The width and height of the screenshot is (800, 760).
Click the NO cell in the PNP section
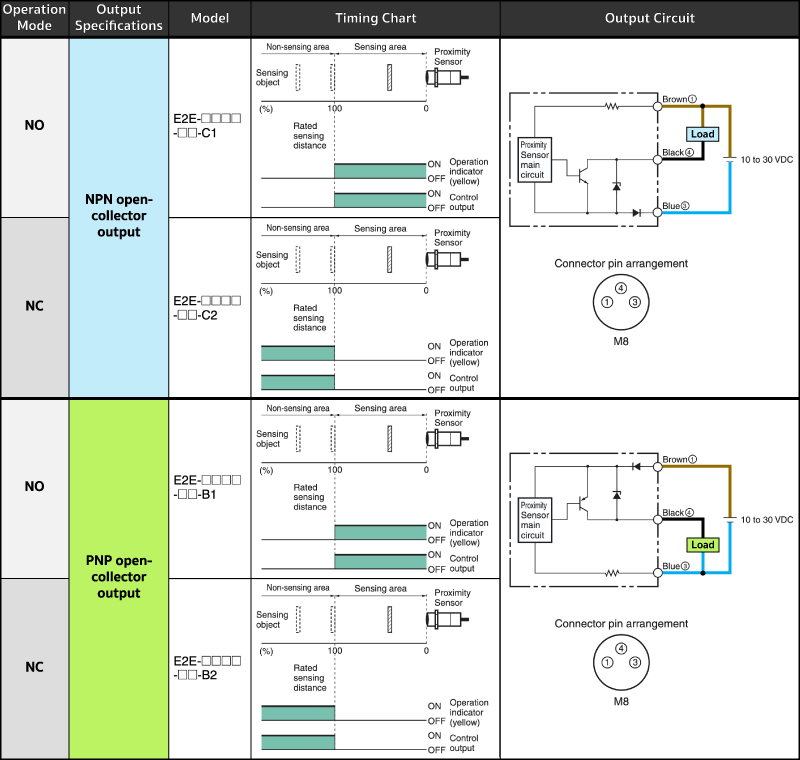click(x=35, y=489)
